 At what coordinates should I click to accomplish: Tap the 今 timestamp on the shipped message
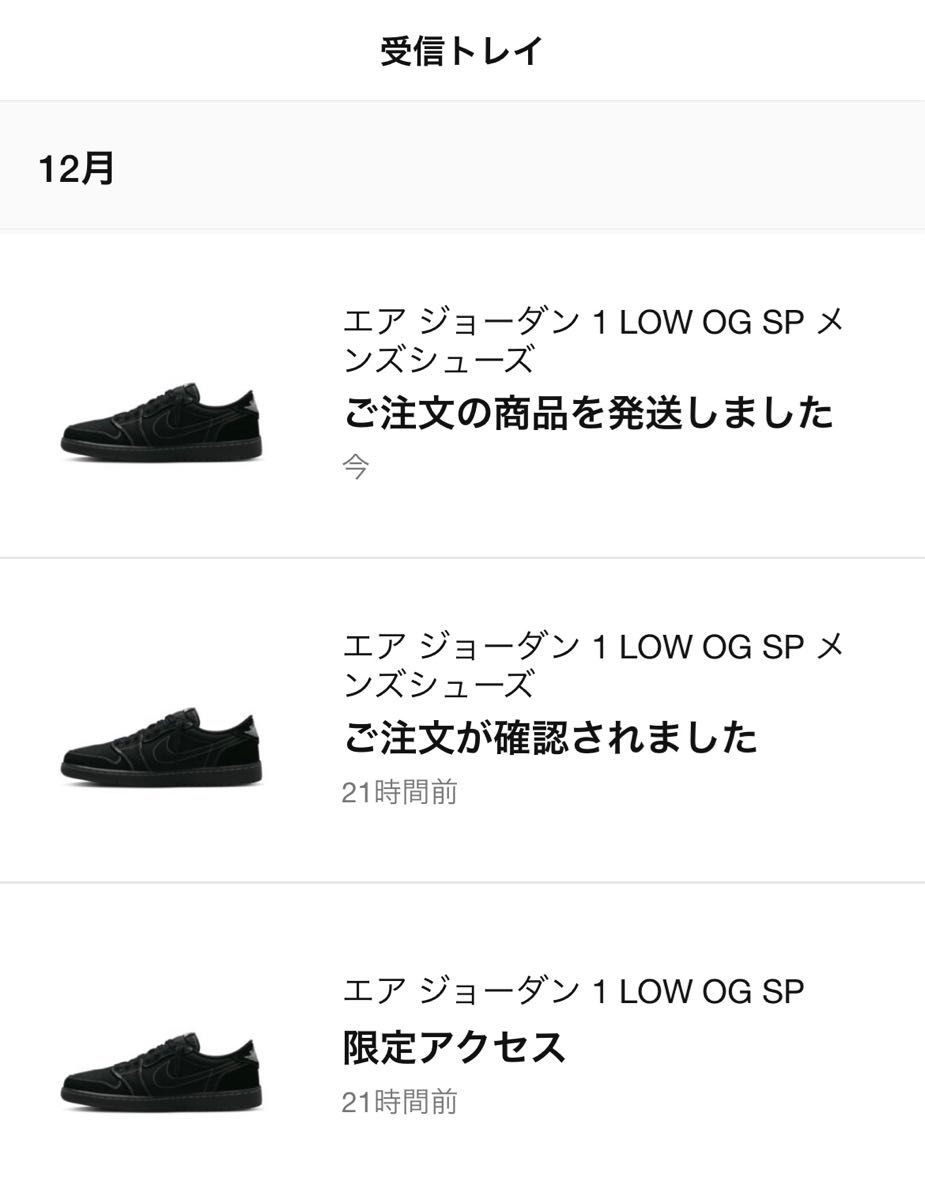(356, 467)
